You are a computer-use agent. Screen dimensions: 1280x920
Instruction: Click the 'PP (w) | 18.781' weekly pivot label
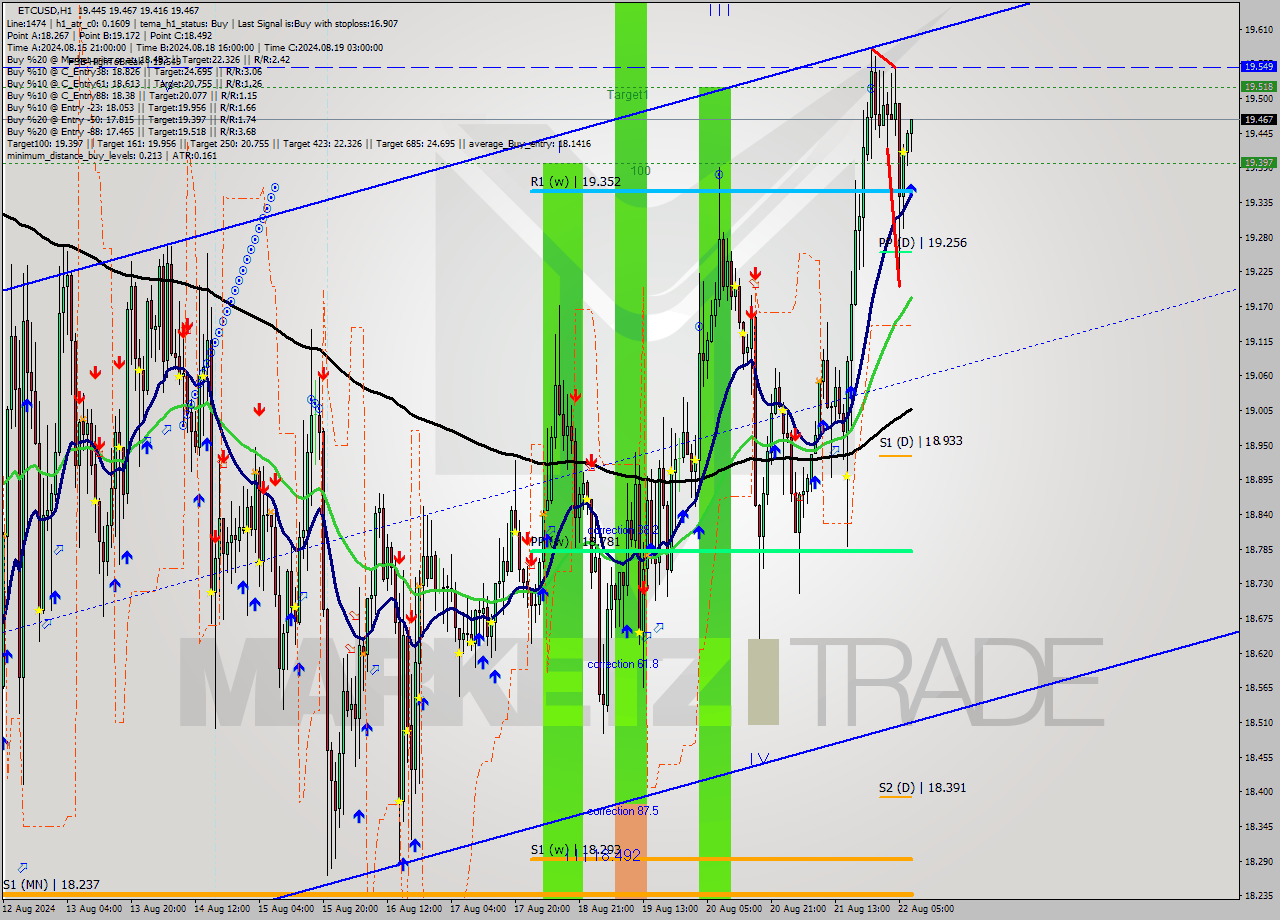tap(576, 541)
